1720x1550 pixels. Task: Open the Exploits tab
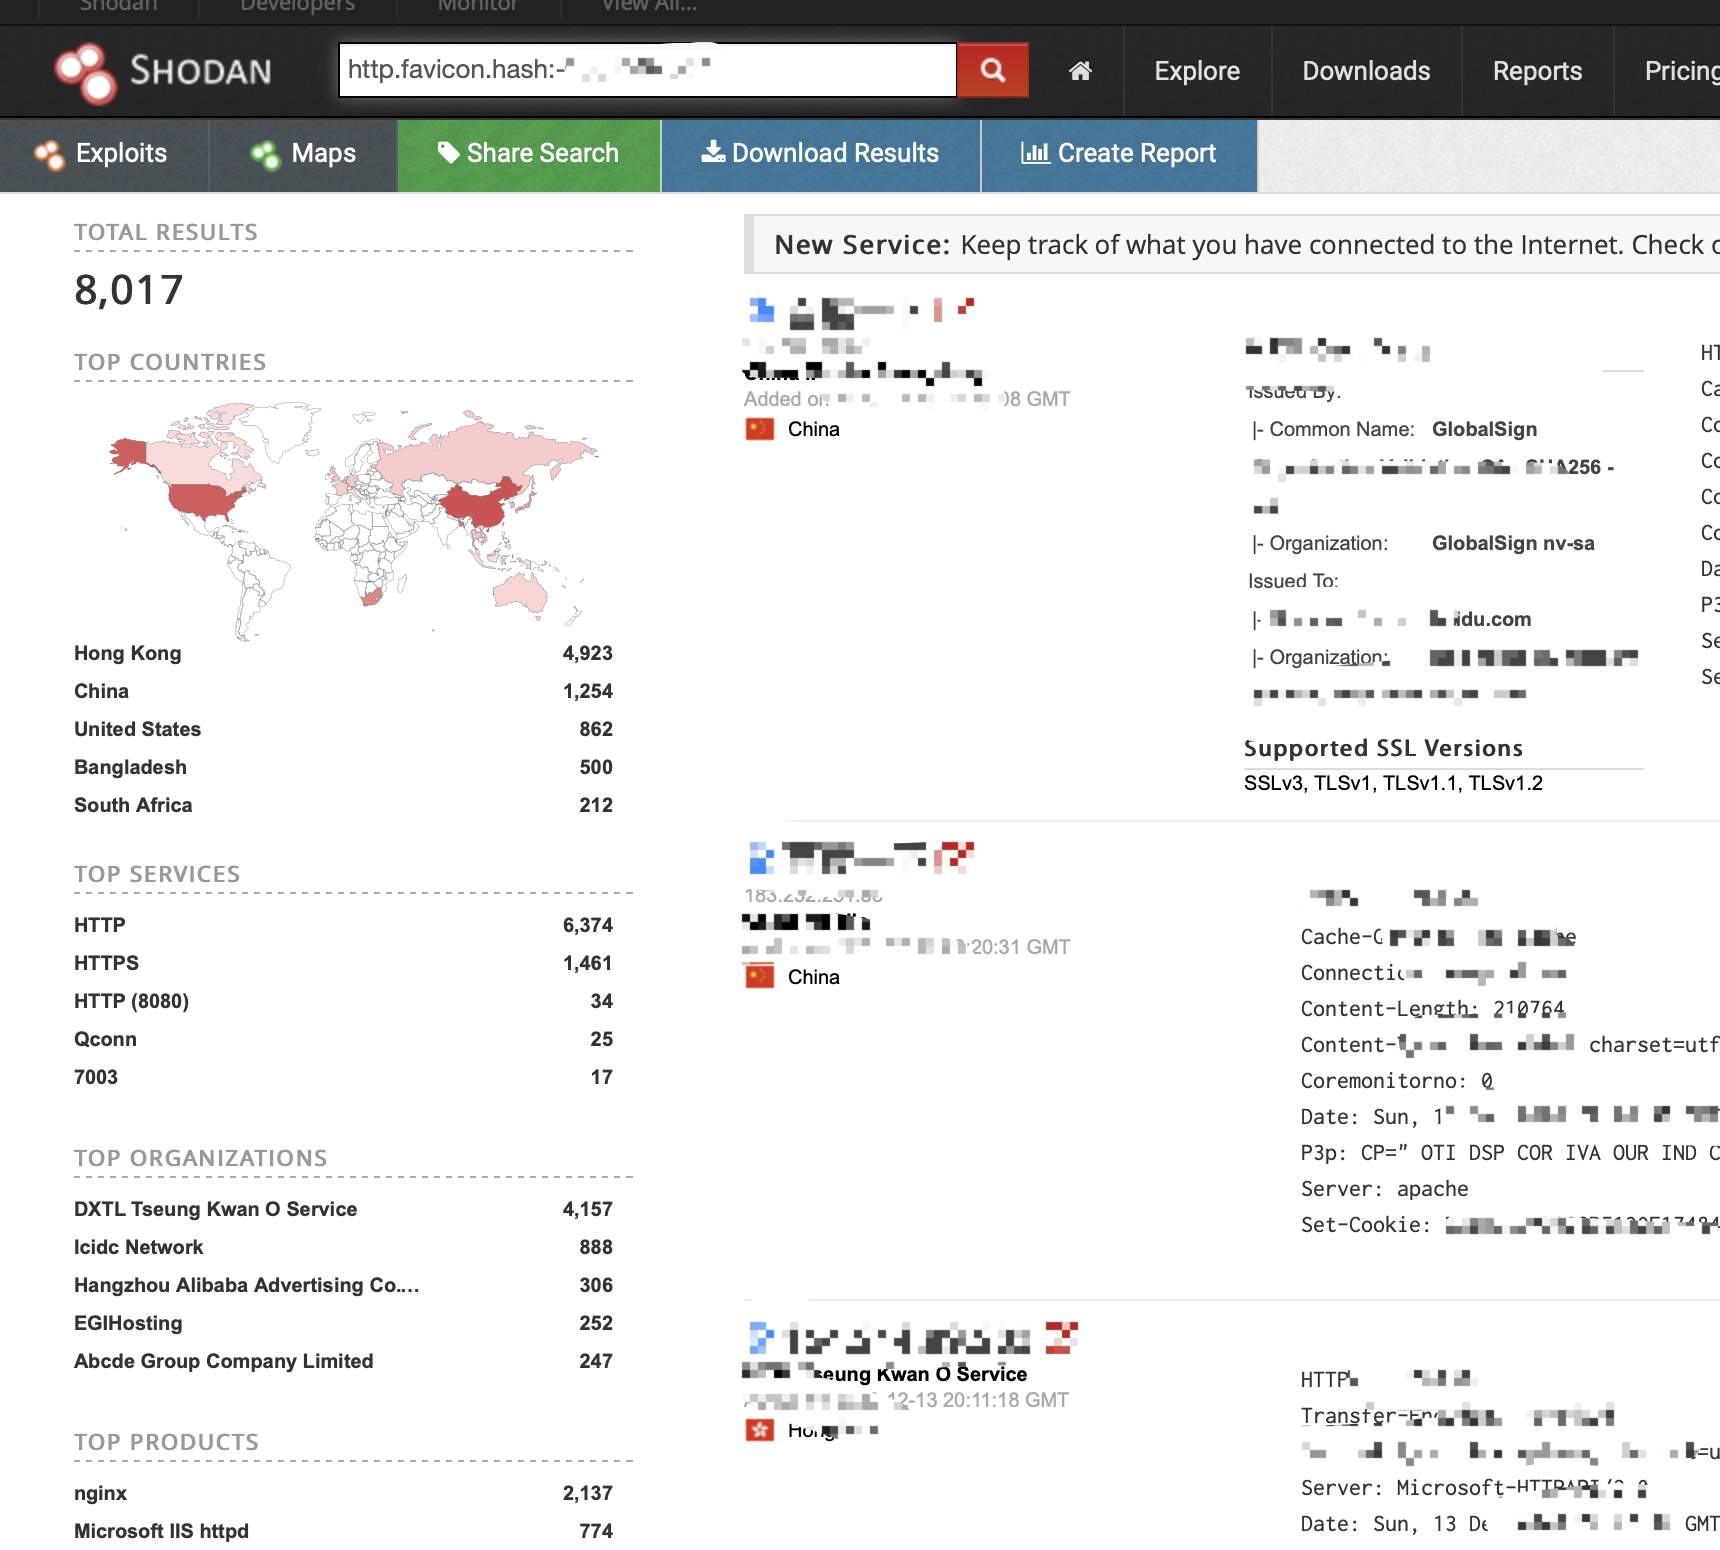104,155
